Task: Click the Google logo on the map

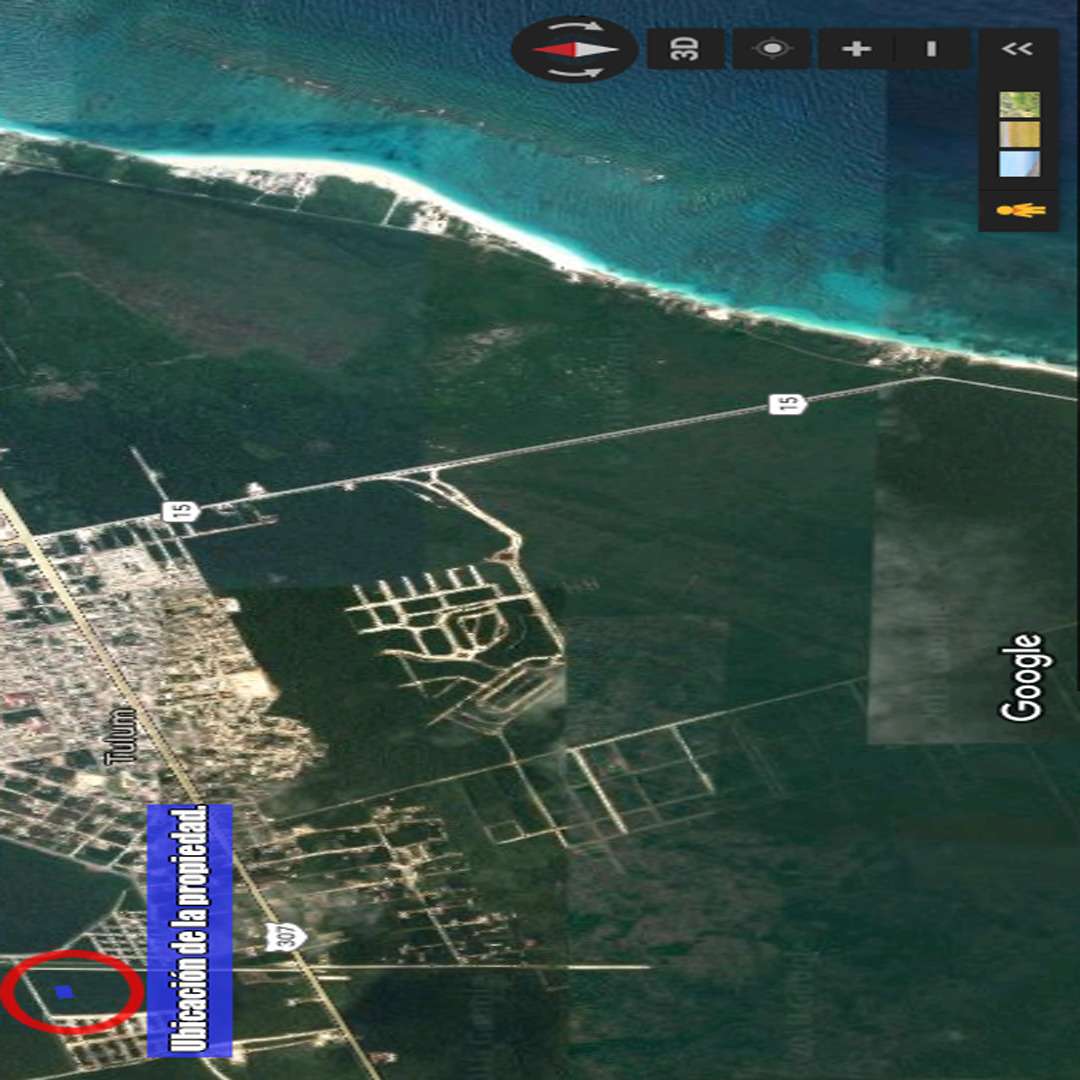Action: (x=1021, y=677)
